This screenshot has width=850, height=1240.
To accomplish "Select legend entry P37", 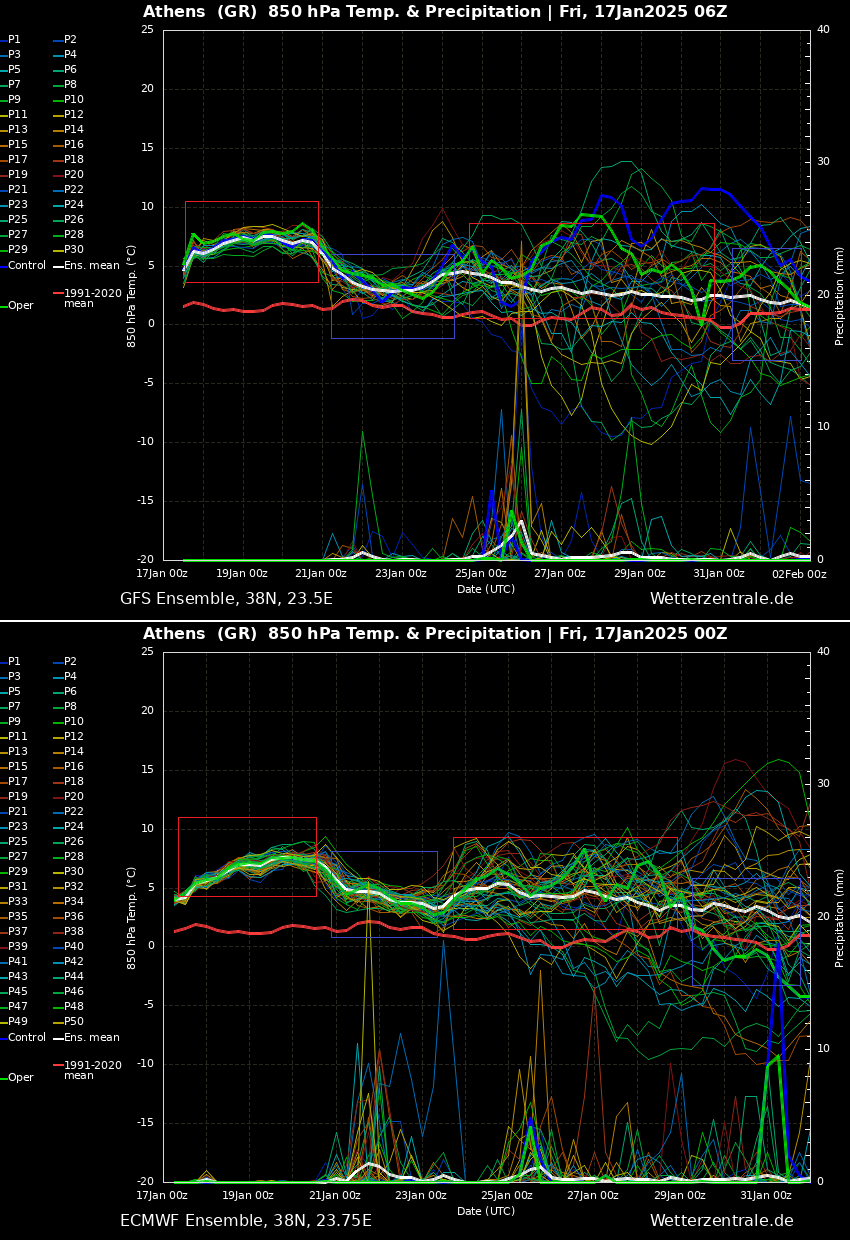I will [14, 931].
